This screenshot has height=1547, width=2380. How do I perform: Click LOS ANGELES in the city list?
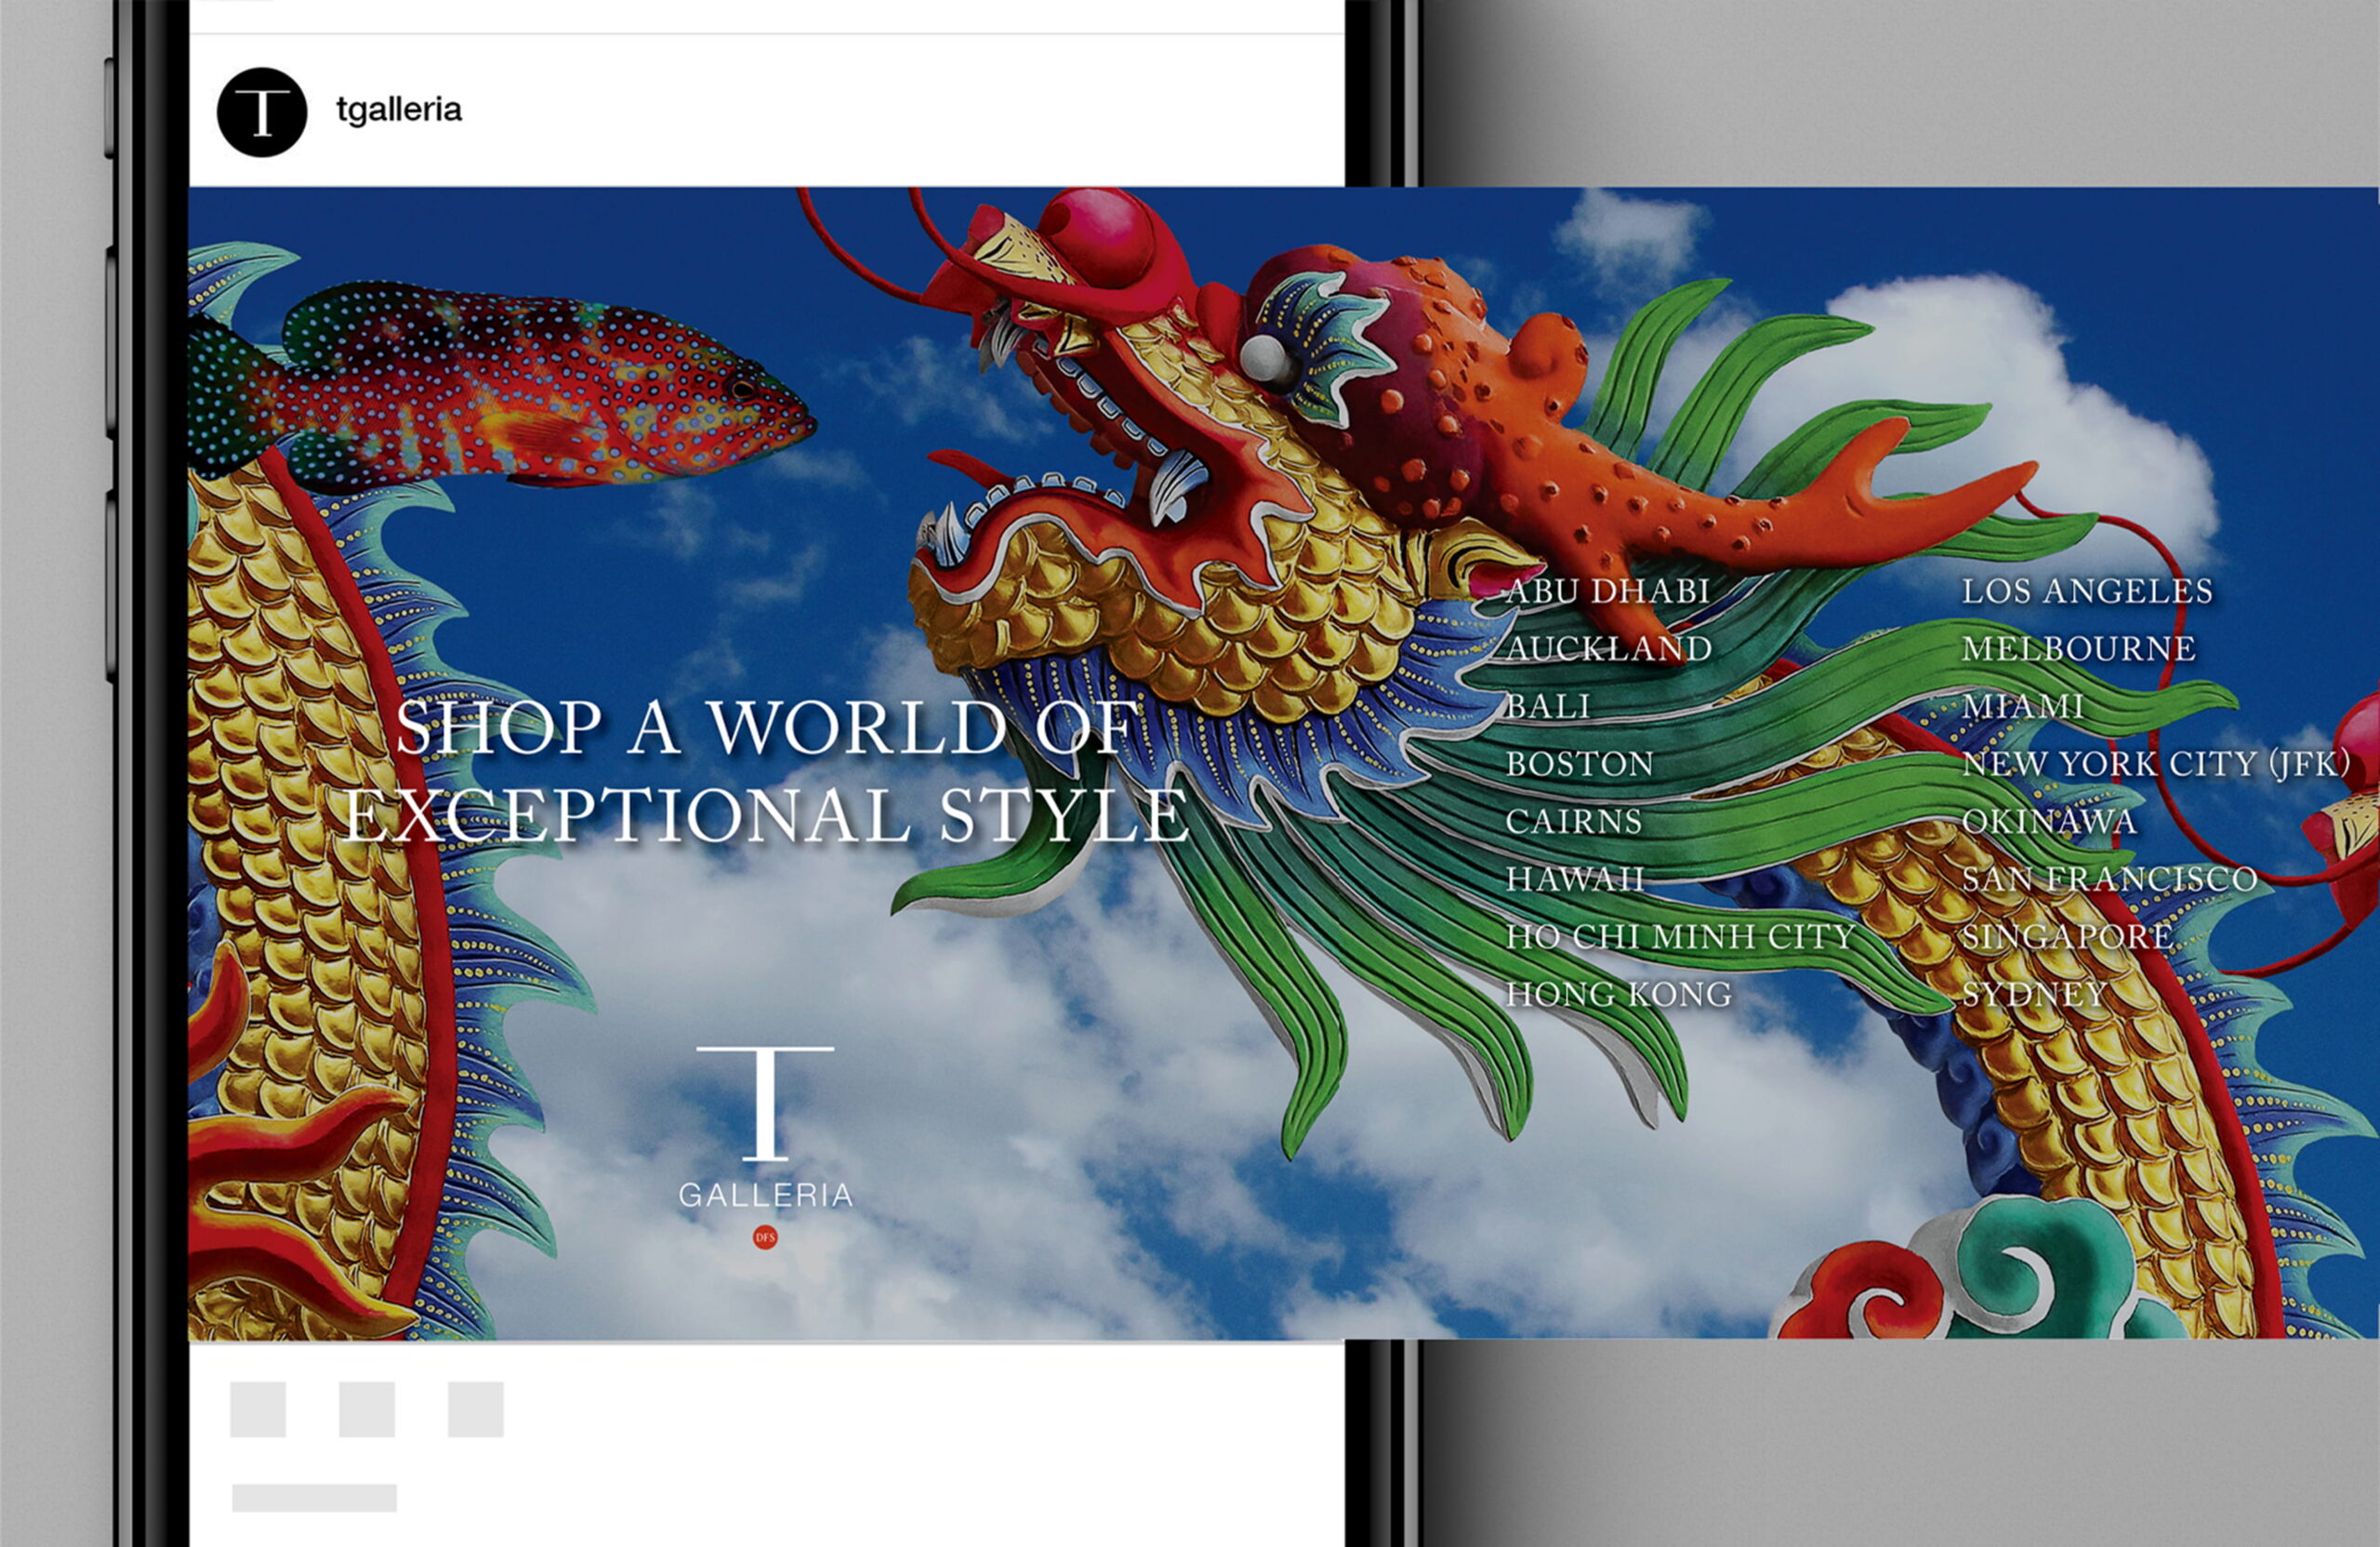click(2087, 591)
